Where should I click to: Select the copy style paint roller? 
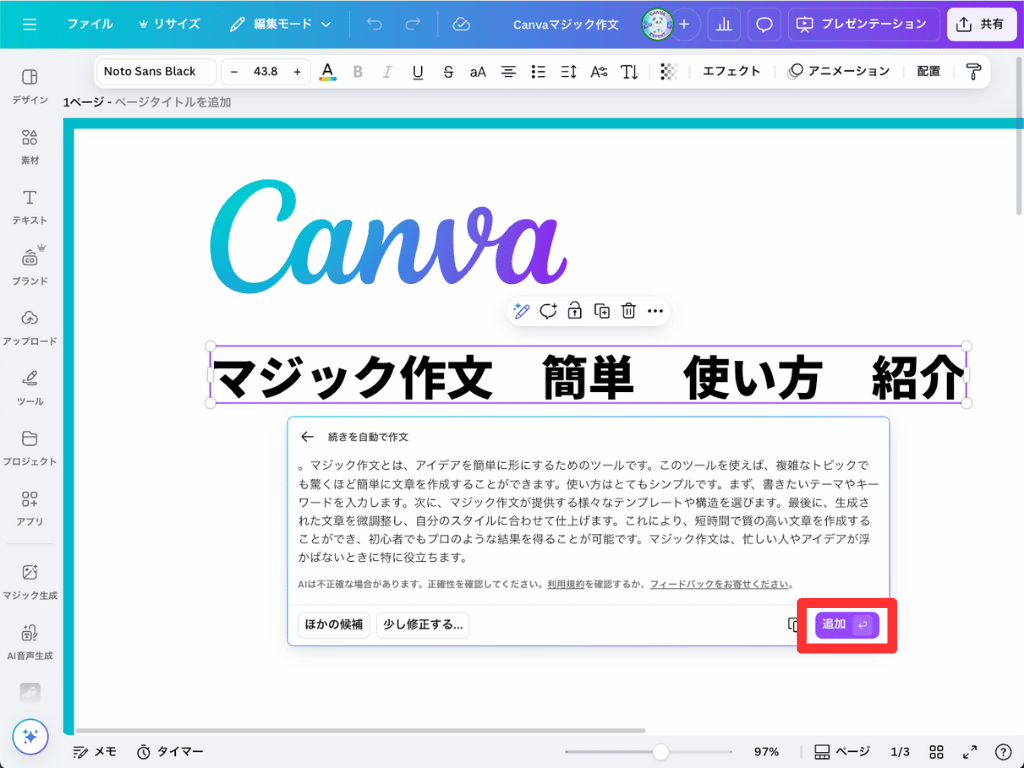click(973, 71)
